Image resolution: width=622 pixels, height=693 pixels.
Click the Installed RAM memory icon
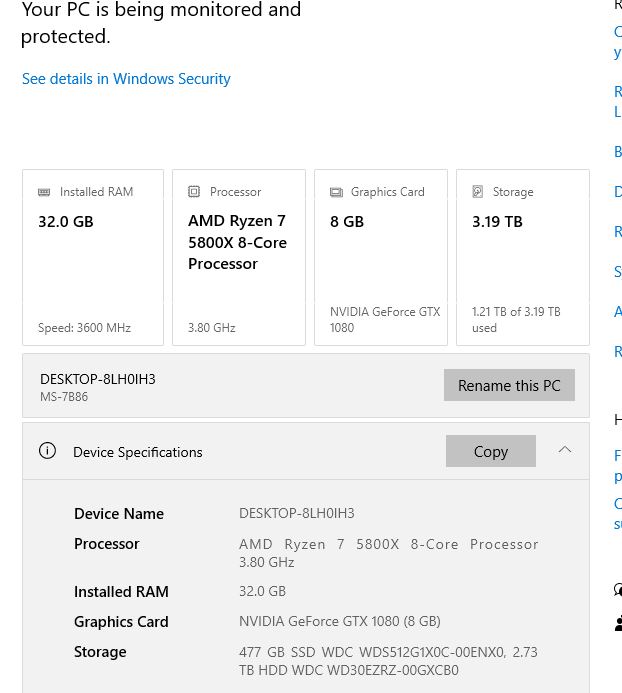[x=44, y=192]
